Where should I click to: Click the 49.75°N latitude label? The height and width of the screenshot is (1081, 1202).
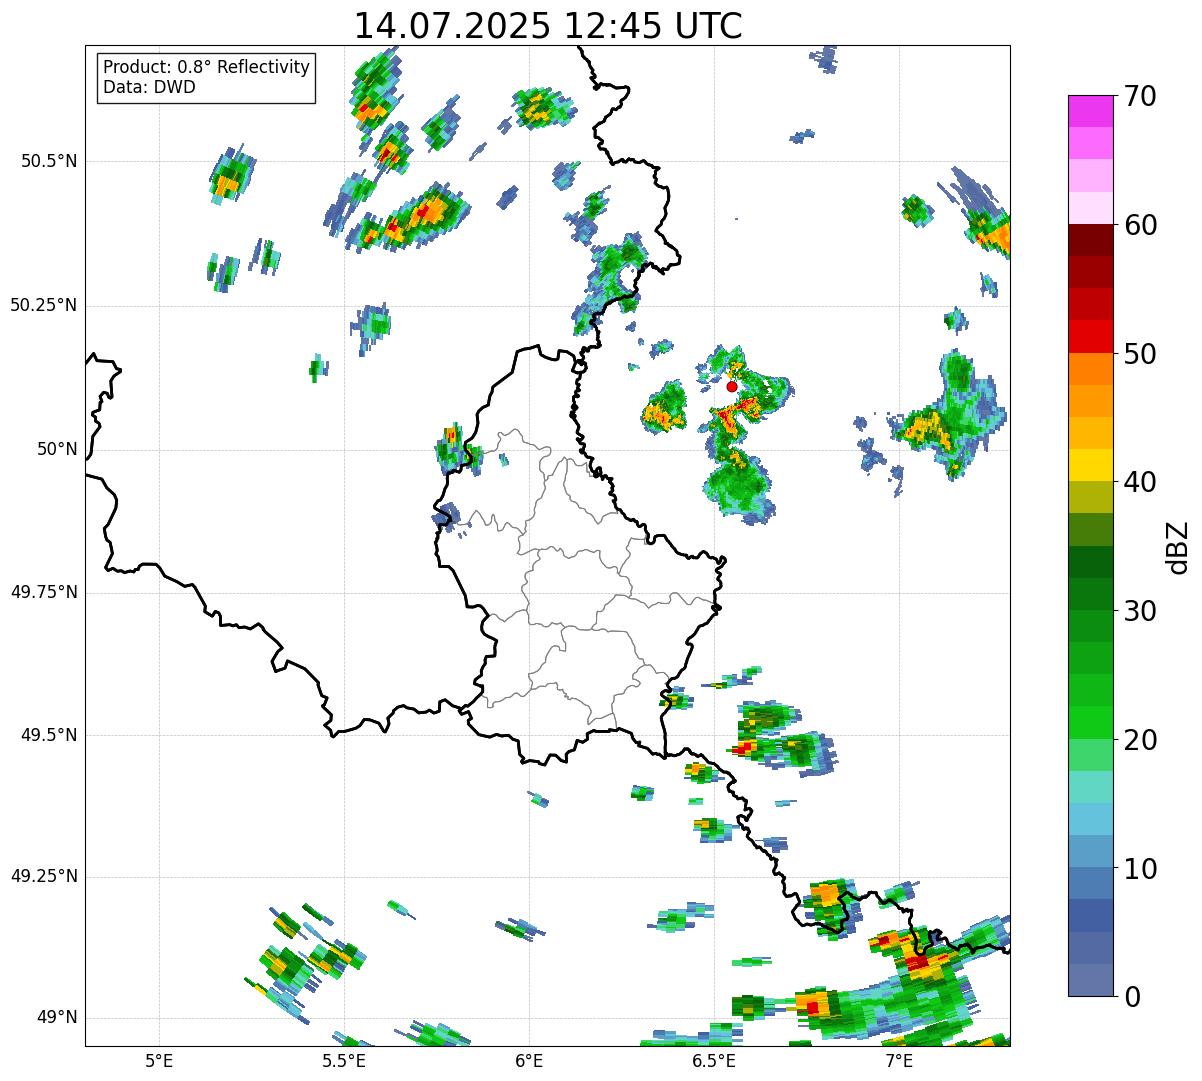44,592
